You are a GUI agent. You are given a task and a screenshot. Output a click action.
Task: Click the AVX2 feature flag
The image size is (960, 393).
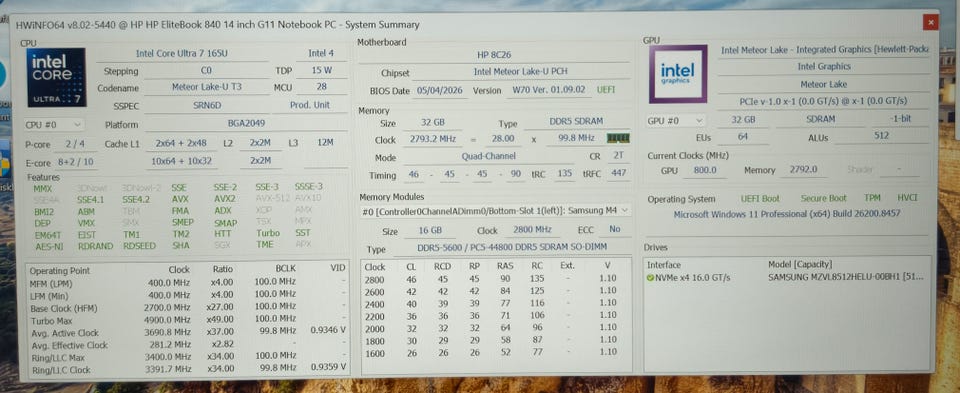225,199
